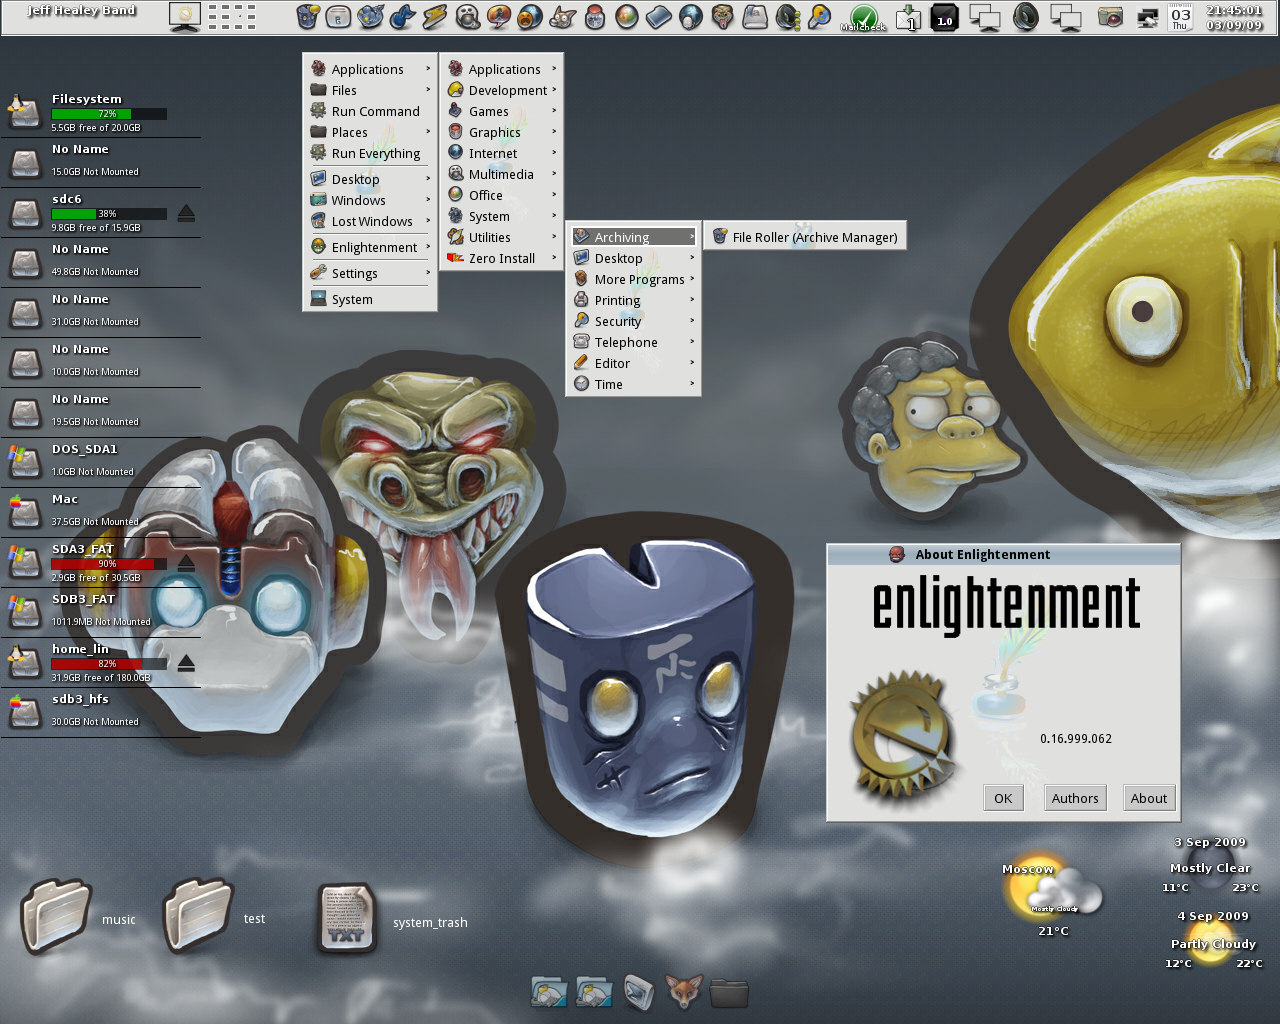Click the golden key launcher icon
This screenshot has height=1024, width=1280.
(x=819, y=17)
